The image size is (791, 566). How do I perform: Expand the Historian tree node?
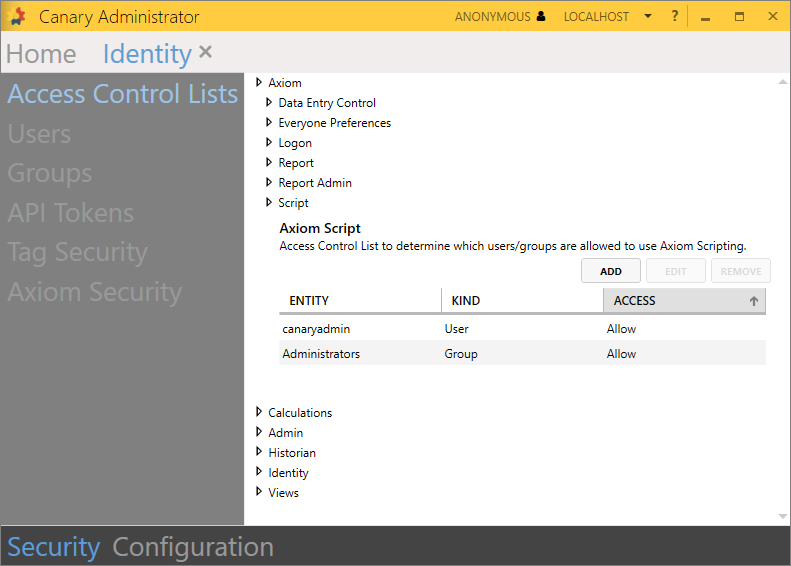pyautogui.click(x=259, y=452)
